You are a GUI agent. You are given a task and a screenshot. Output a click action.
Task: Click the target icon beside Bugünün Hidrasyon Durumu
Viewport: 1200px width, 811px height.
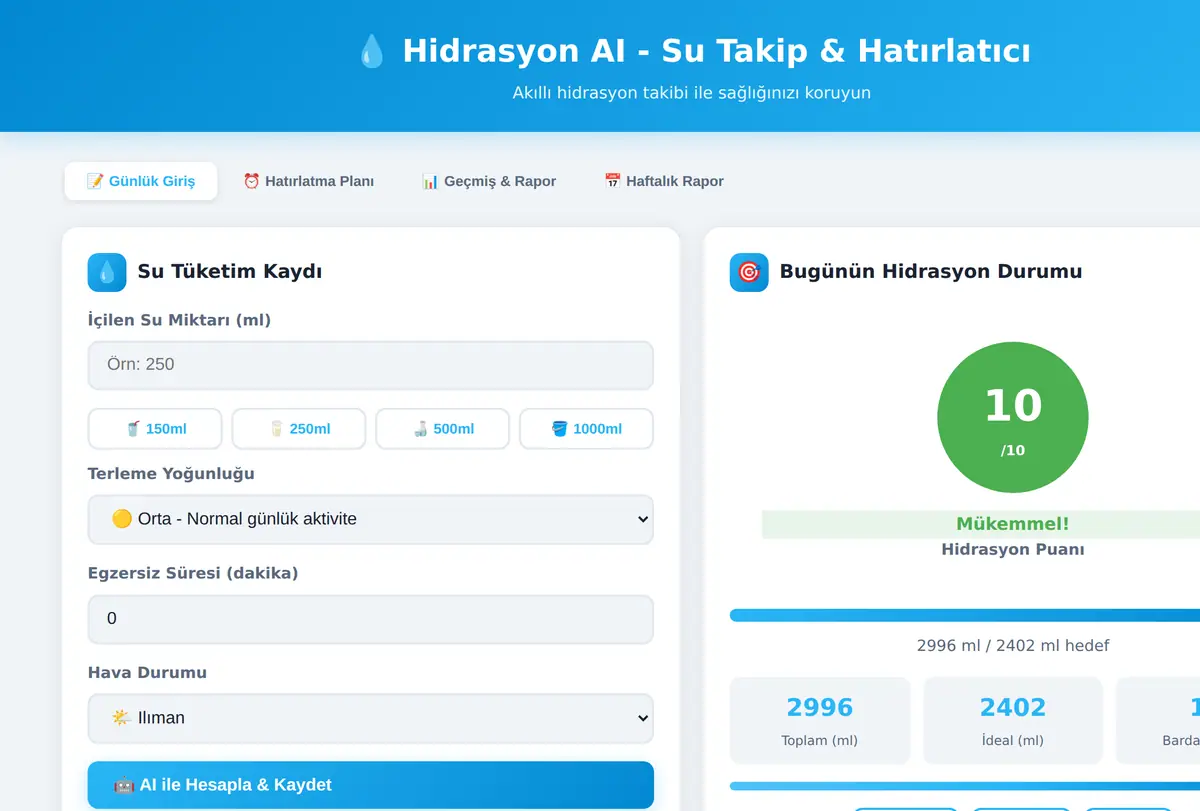click(x=749, y=272)
